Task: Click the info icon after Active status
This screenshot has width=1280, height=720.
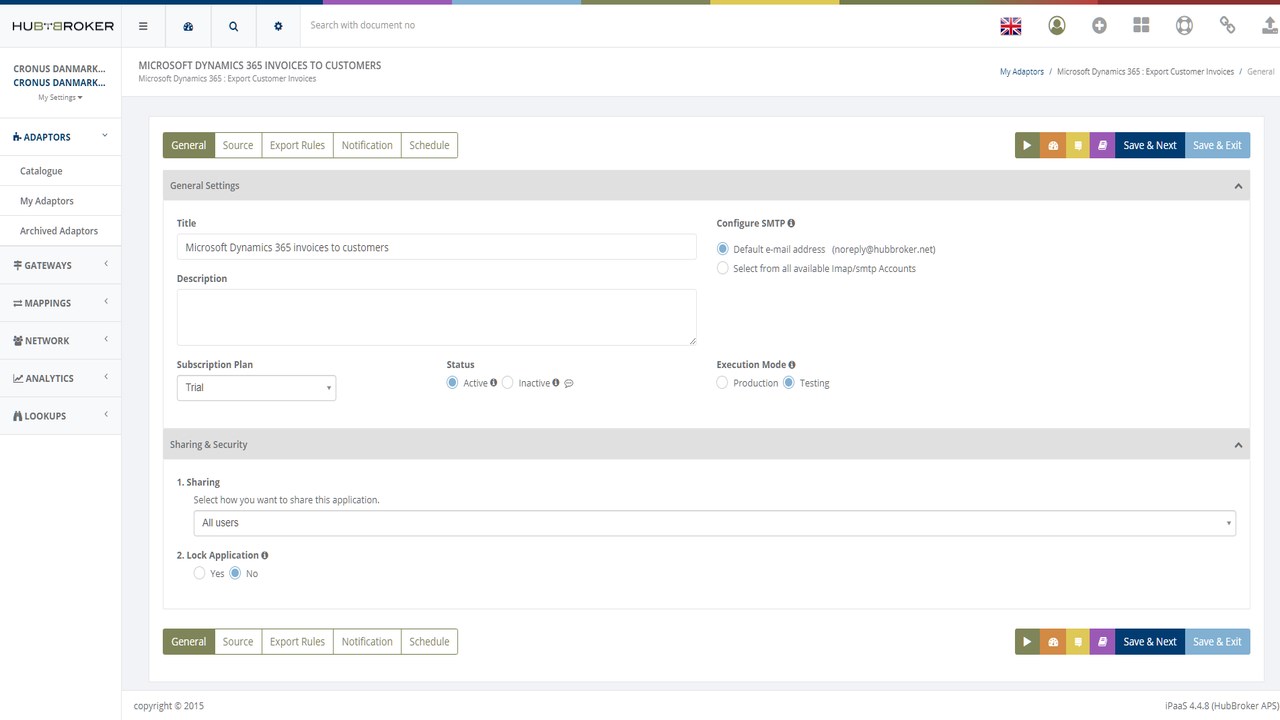Action: click(x=494, y=383)
